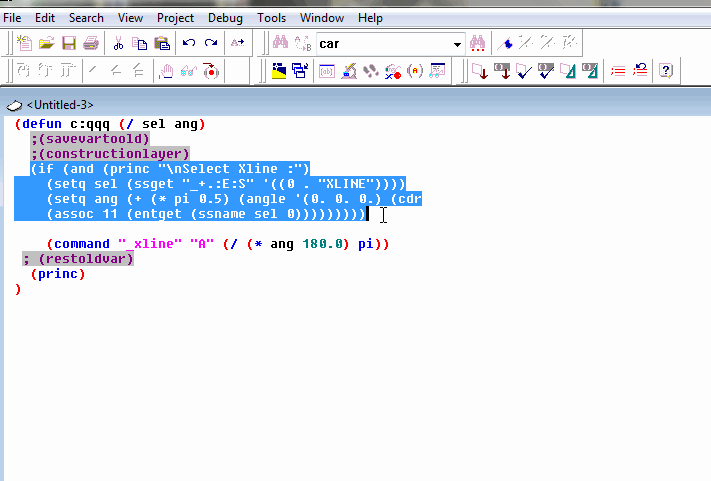Create a new file with the New File icon
Image resolution: width=711 pixels, height=481 pixels.
click(24, 43)
